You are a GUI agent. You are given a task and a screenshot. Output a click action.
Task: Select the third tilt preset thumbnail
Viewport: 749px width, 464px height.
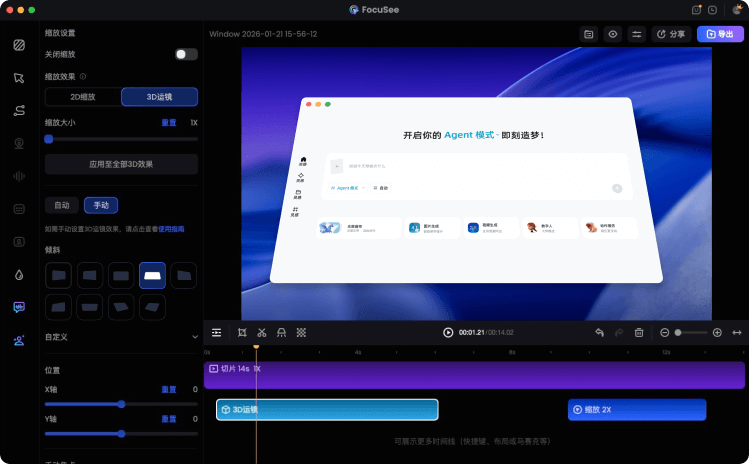click(121, 275)
